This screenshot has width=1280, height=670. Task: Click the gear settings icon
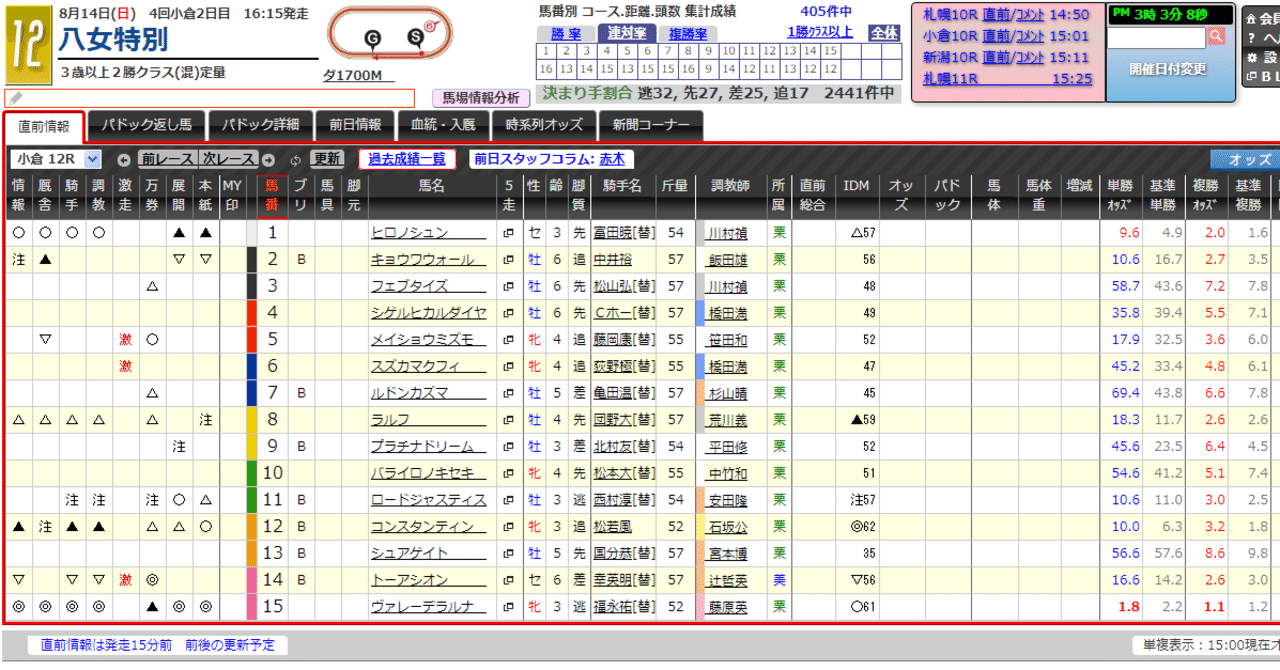click(x=1251, y=57)
